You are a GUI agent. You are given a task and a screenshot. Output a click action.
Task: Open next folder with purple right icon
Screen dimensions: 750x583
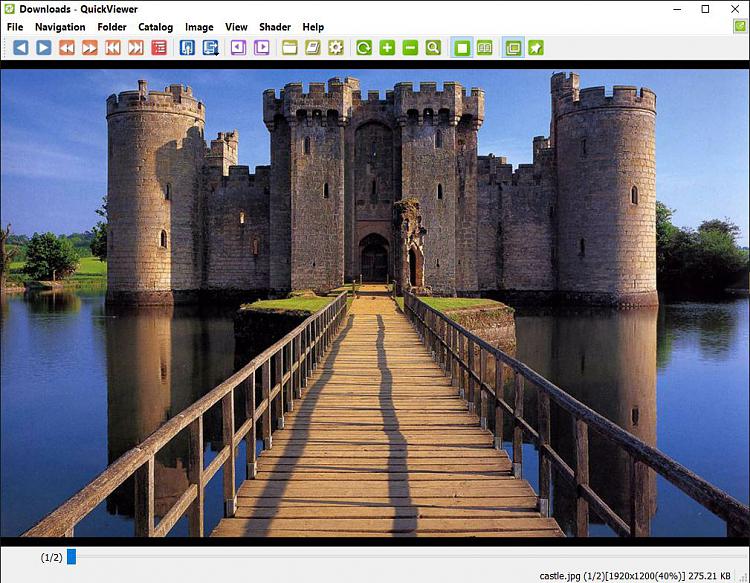click(261, 48)
